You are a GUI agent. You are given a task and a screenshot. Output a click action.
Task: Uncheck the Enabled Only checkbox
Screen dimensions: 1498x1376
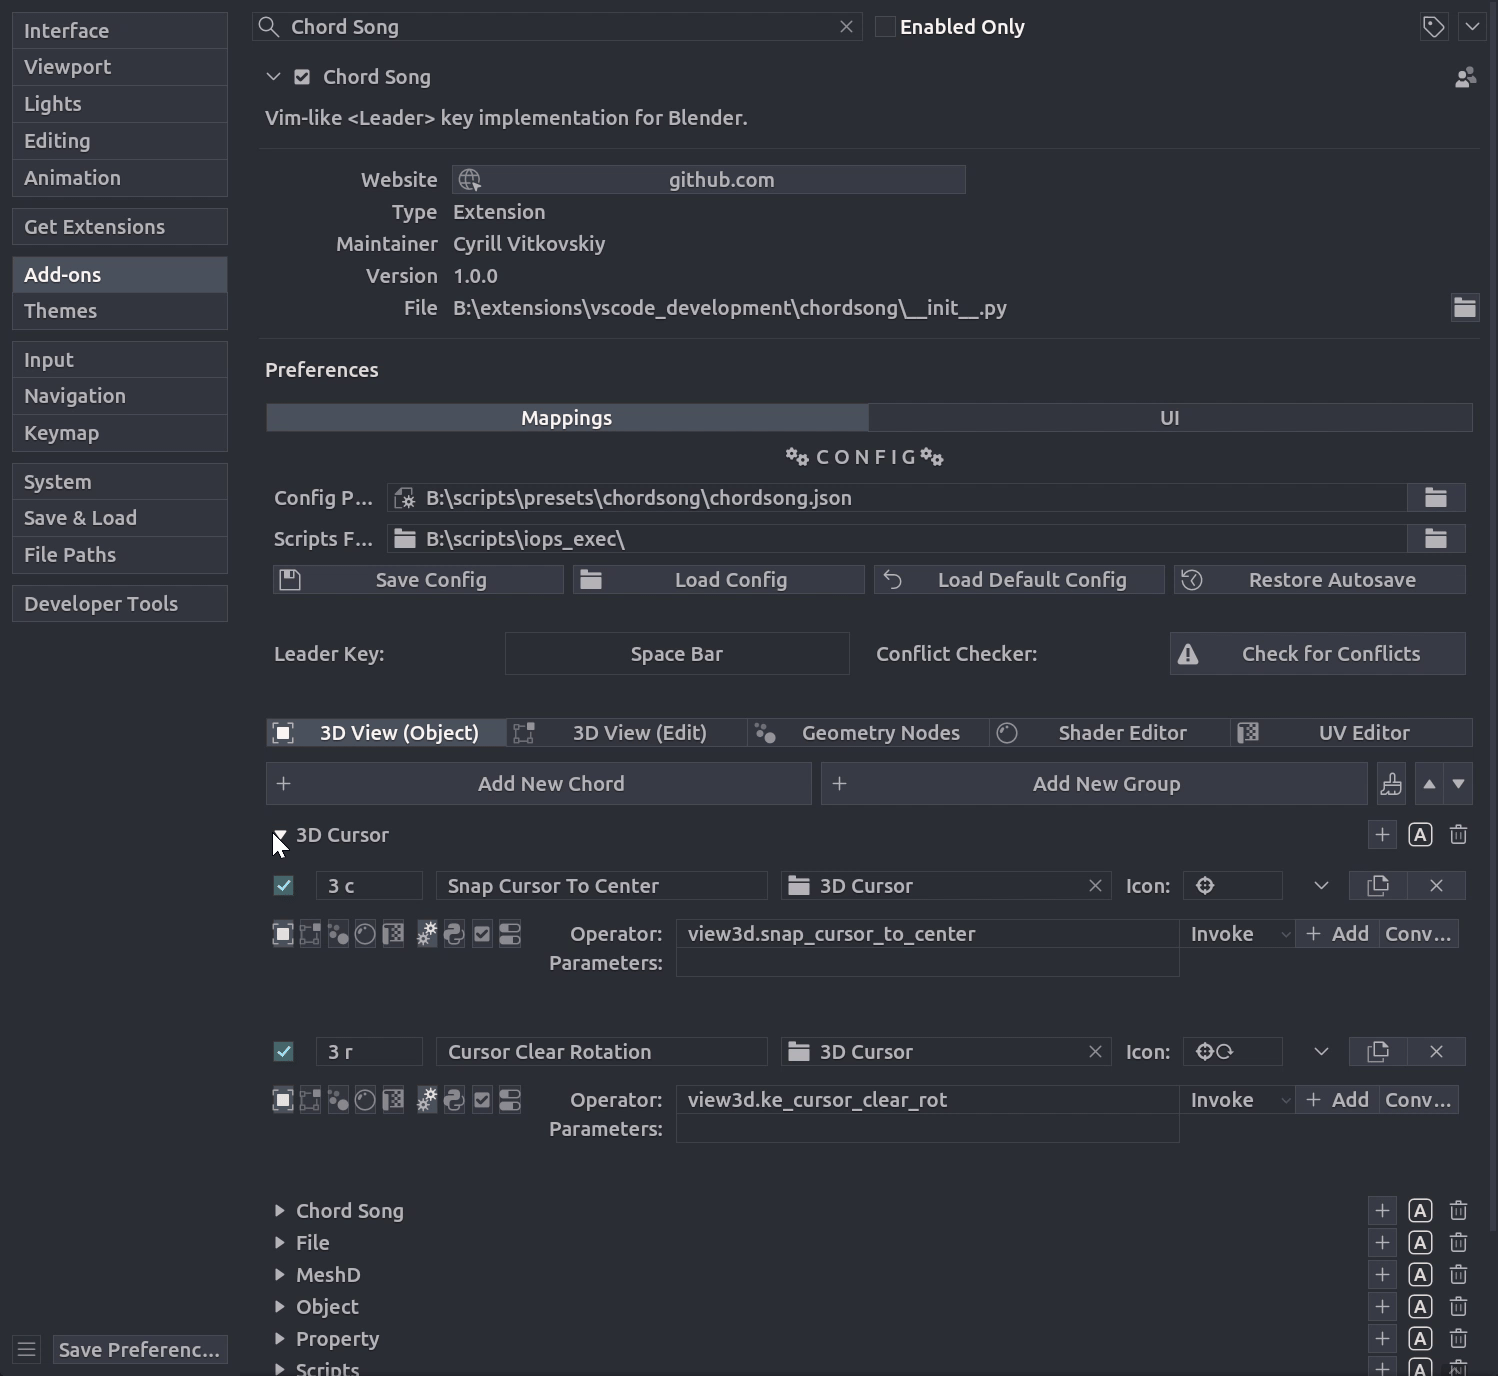884,26
